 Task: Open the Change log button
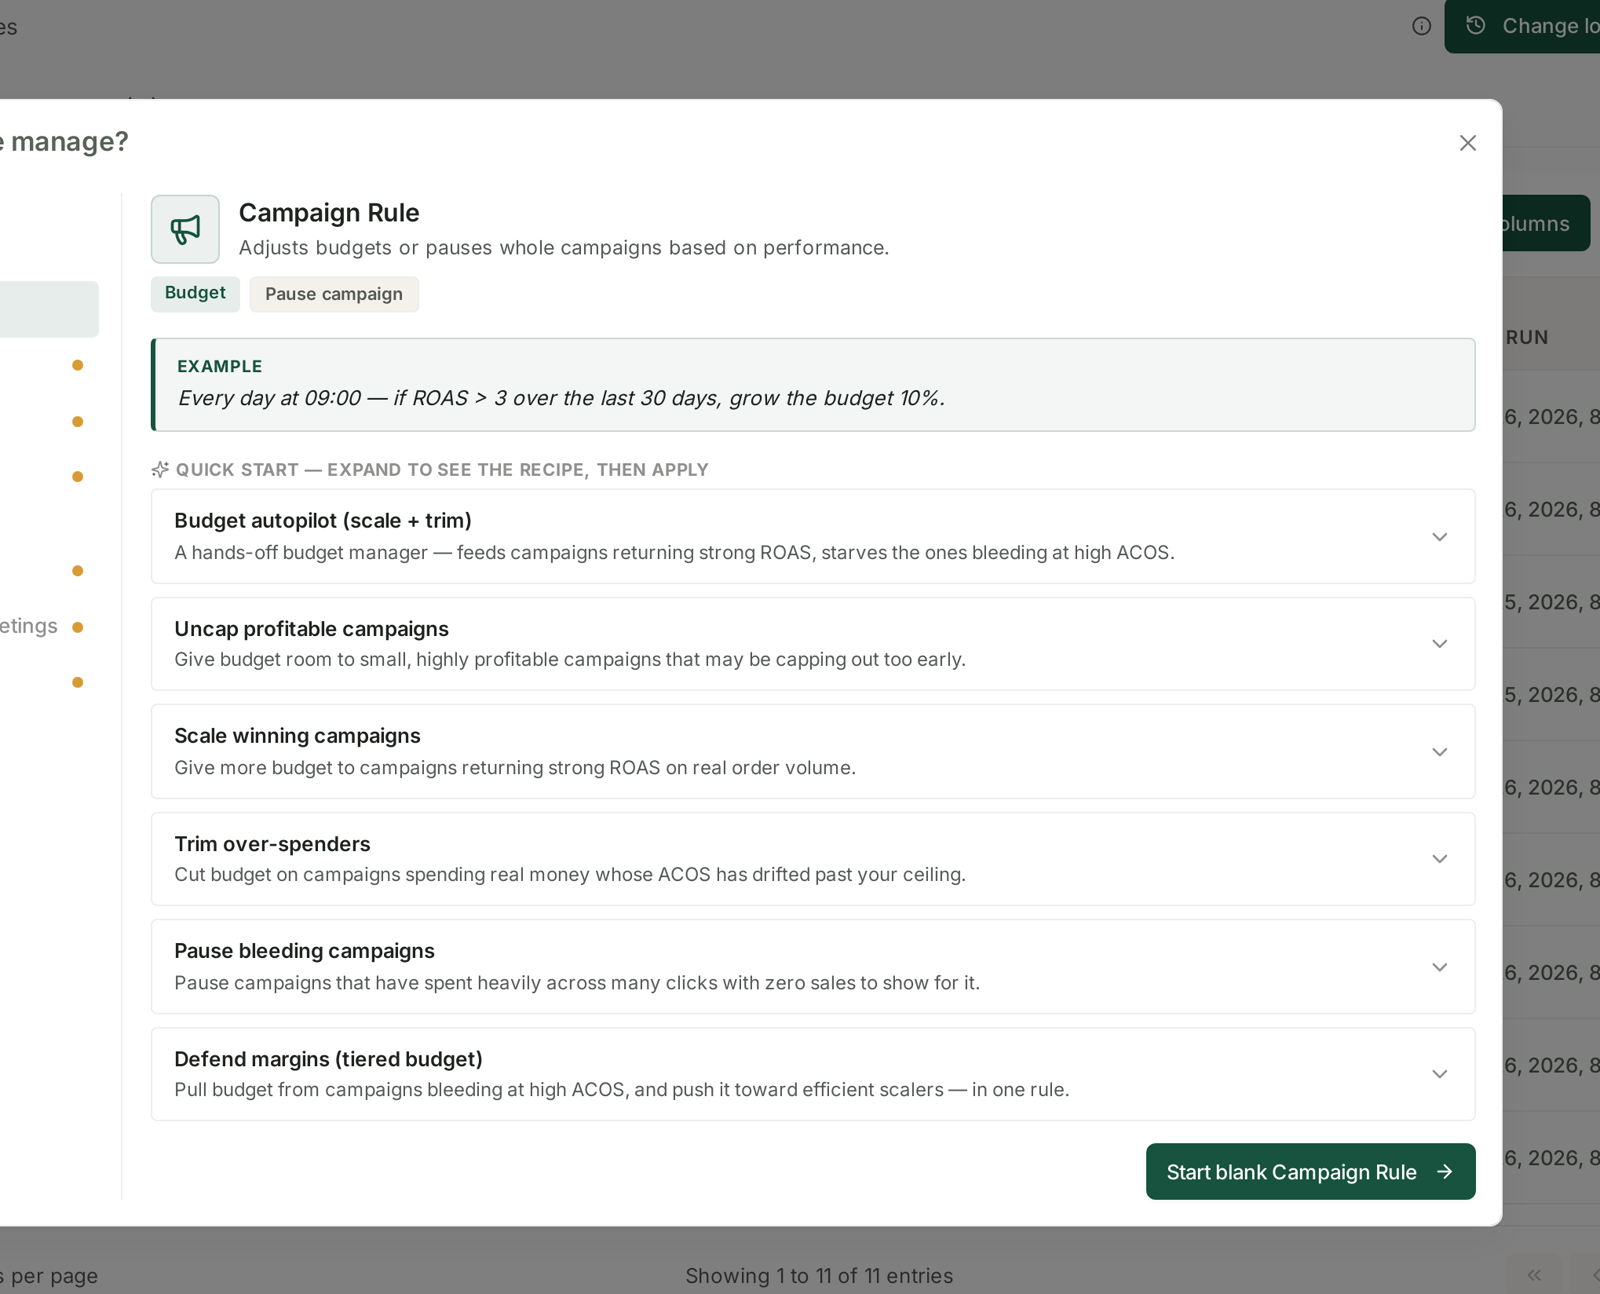[x=1522, y=26]
